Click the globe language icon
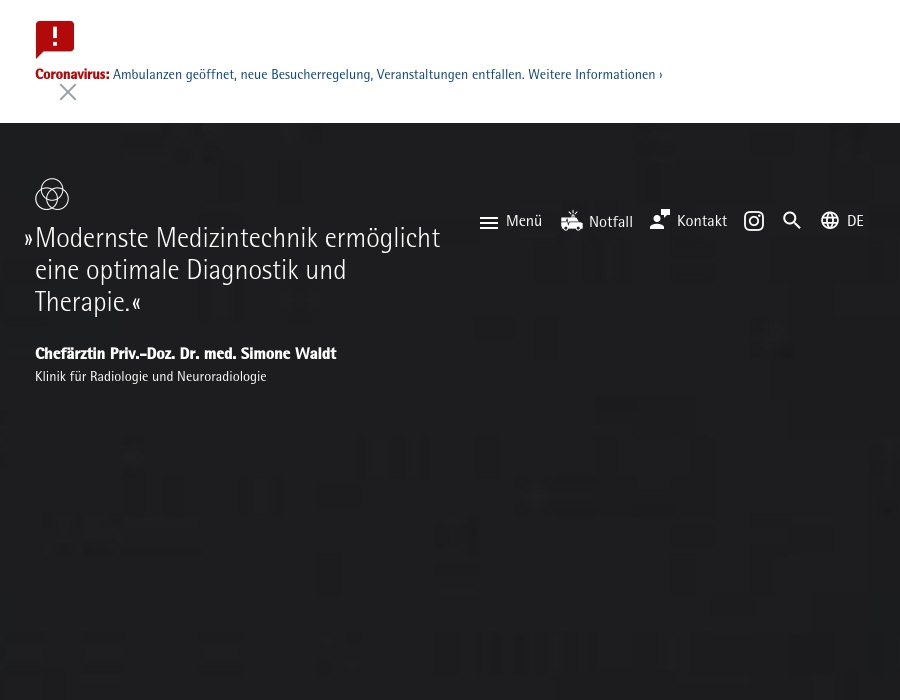 coord(830,221)
